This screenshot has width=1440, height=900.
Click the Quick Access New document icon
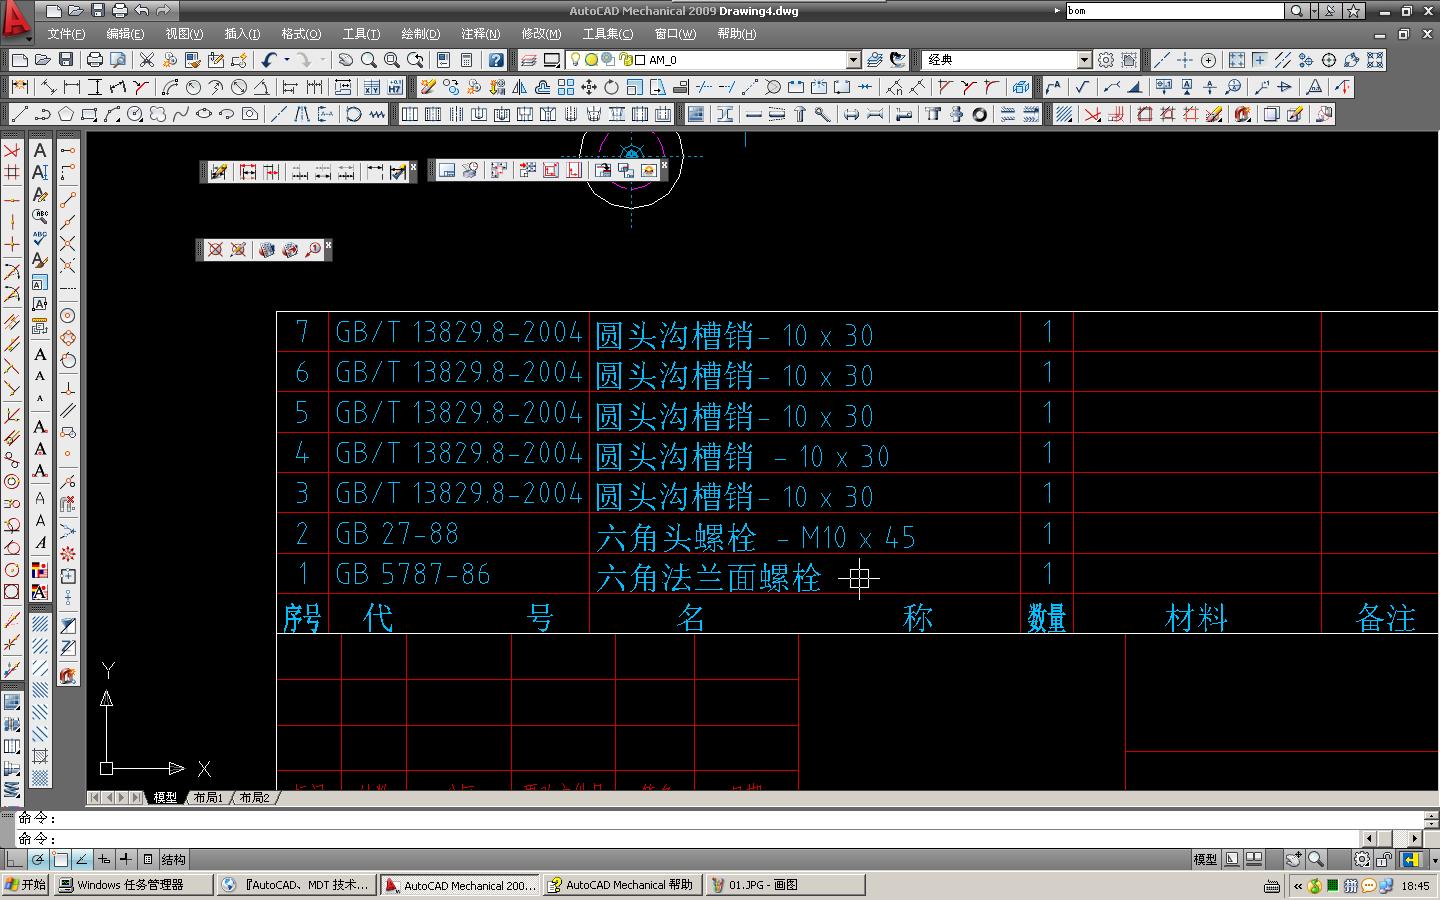pyautogui.click(x=53, y=11)
